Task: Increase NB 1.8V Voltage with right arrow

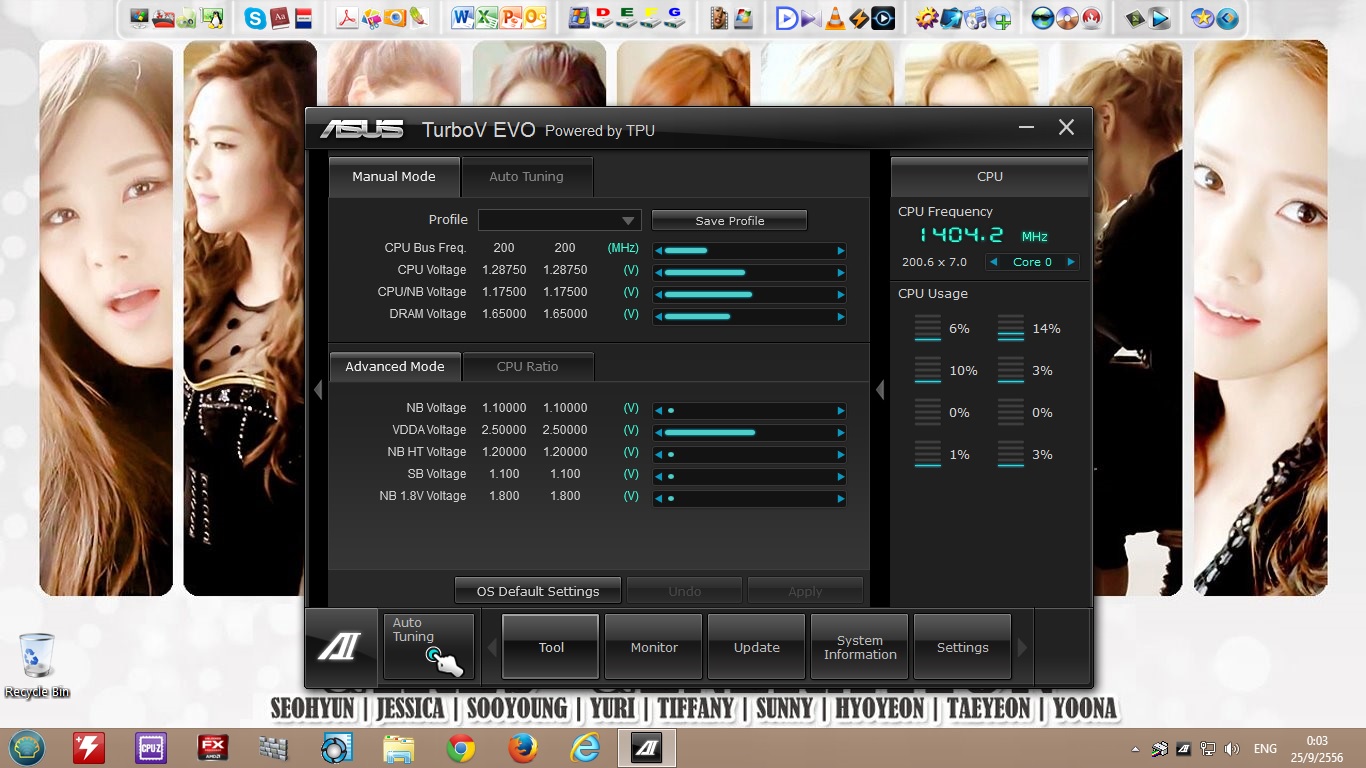Action: pyautogui.click(x=841, y=498)
